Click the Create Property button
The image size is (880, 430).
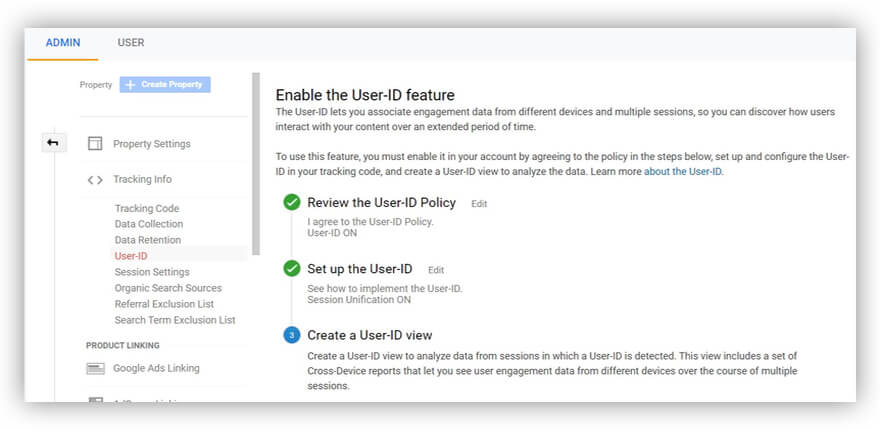[165, 85]
